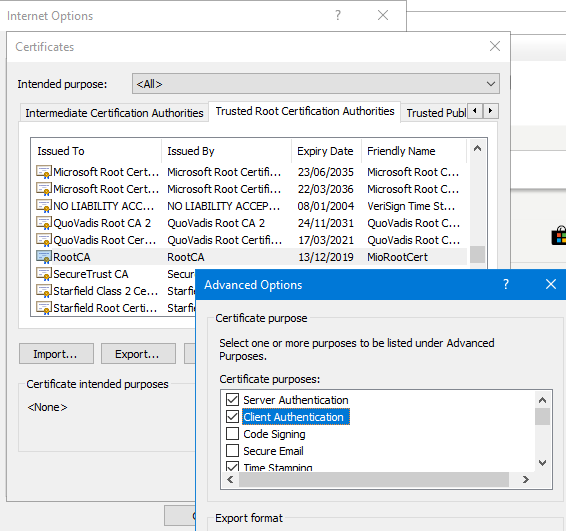This screenshot has width=566, height=531.
Task: Switch to Intermediate Certification Authorities tab
Action: point(114,113)
